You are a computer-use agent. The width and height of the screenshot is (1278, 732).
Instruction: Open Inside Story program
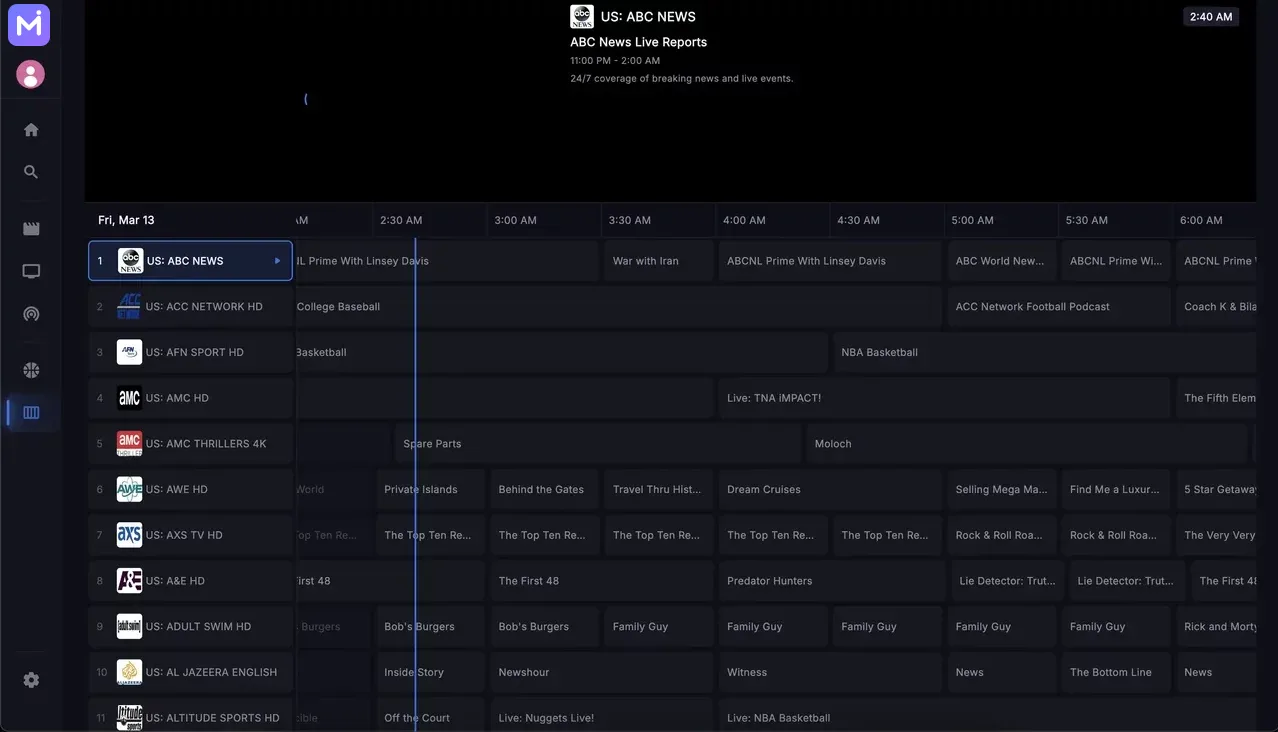coord(430,672)
